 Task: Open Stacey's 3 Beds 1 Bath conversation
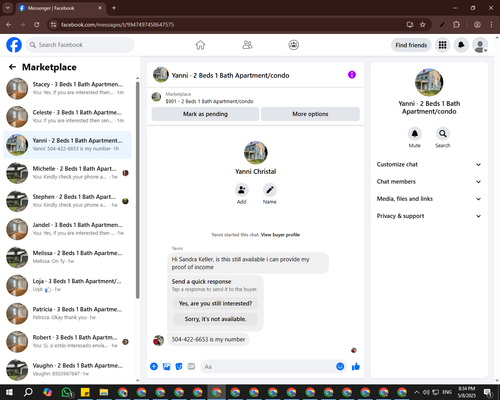67,88
